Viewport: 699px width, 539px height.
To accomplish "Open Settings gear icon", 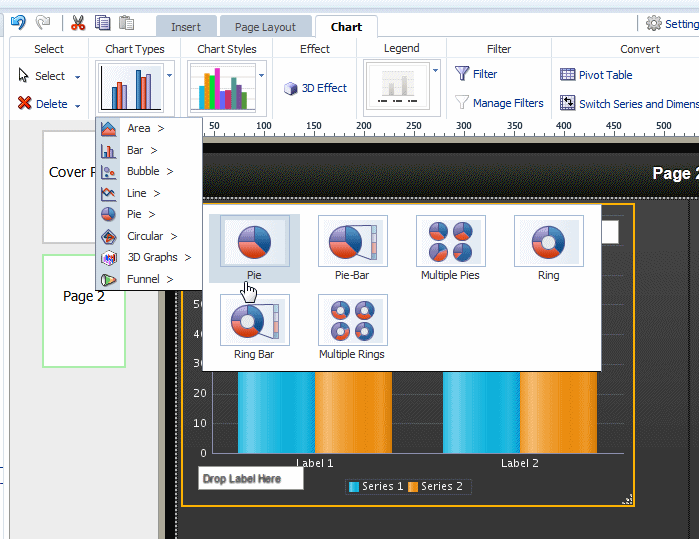I will coord(654,23).
